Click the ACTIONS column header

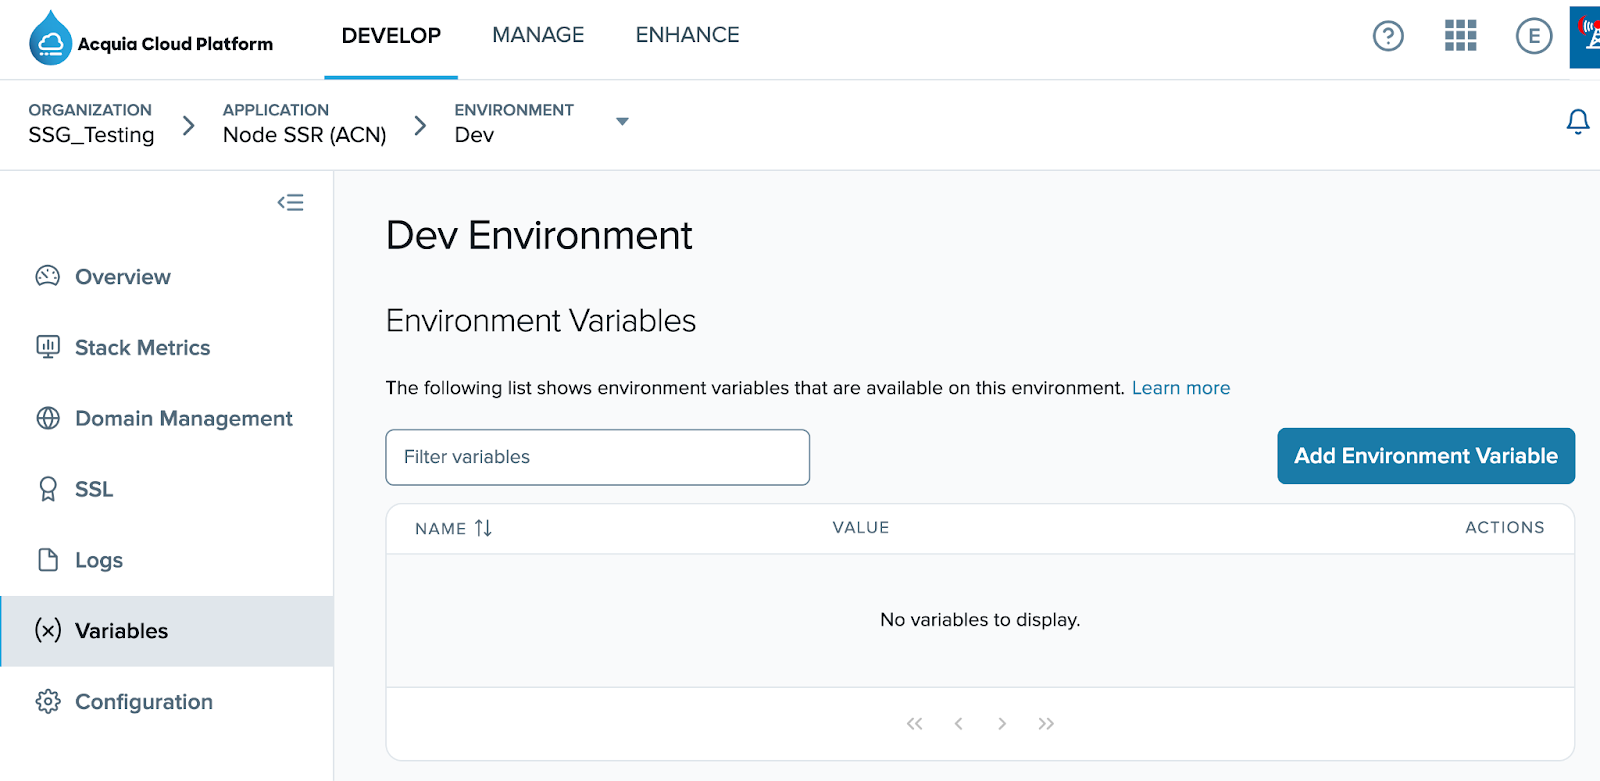point(1505,527)
